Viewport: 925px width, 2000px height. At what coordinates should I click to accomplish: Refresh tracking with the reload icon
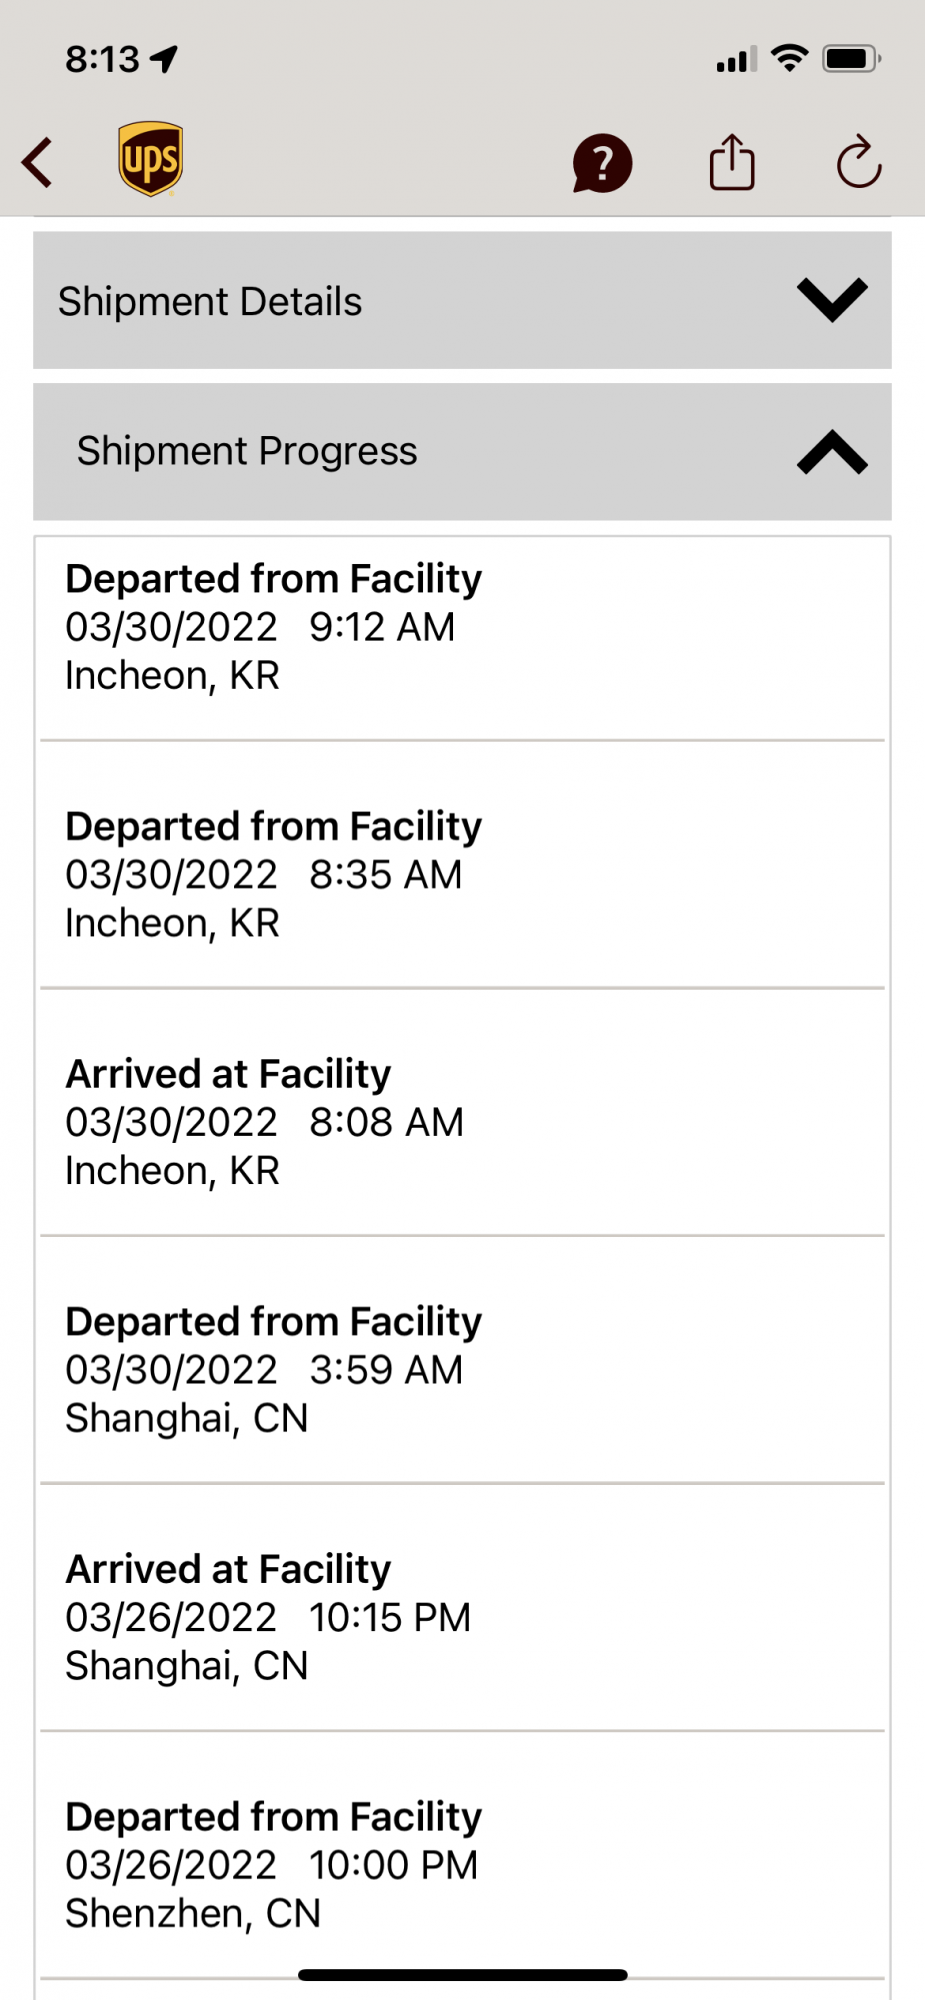858,163
